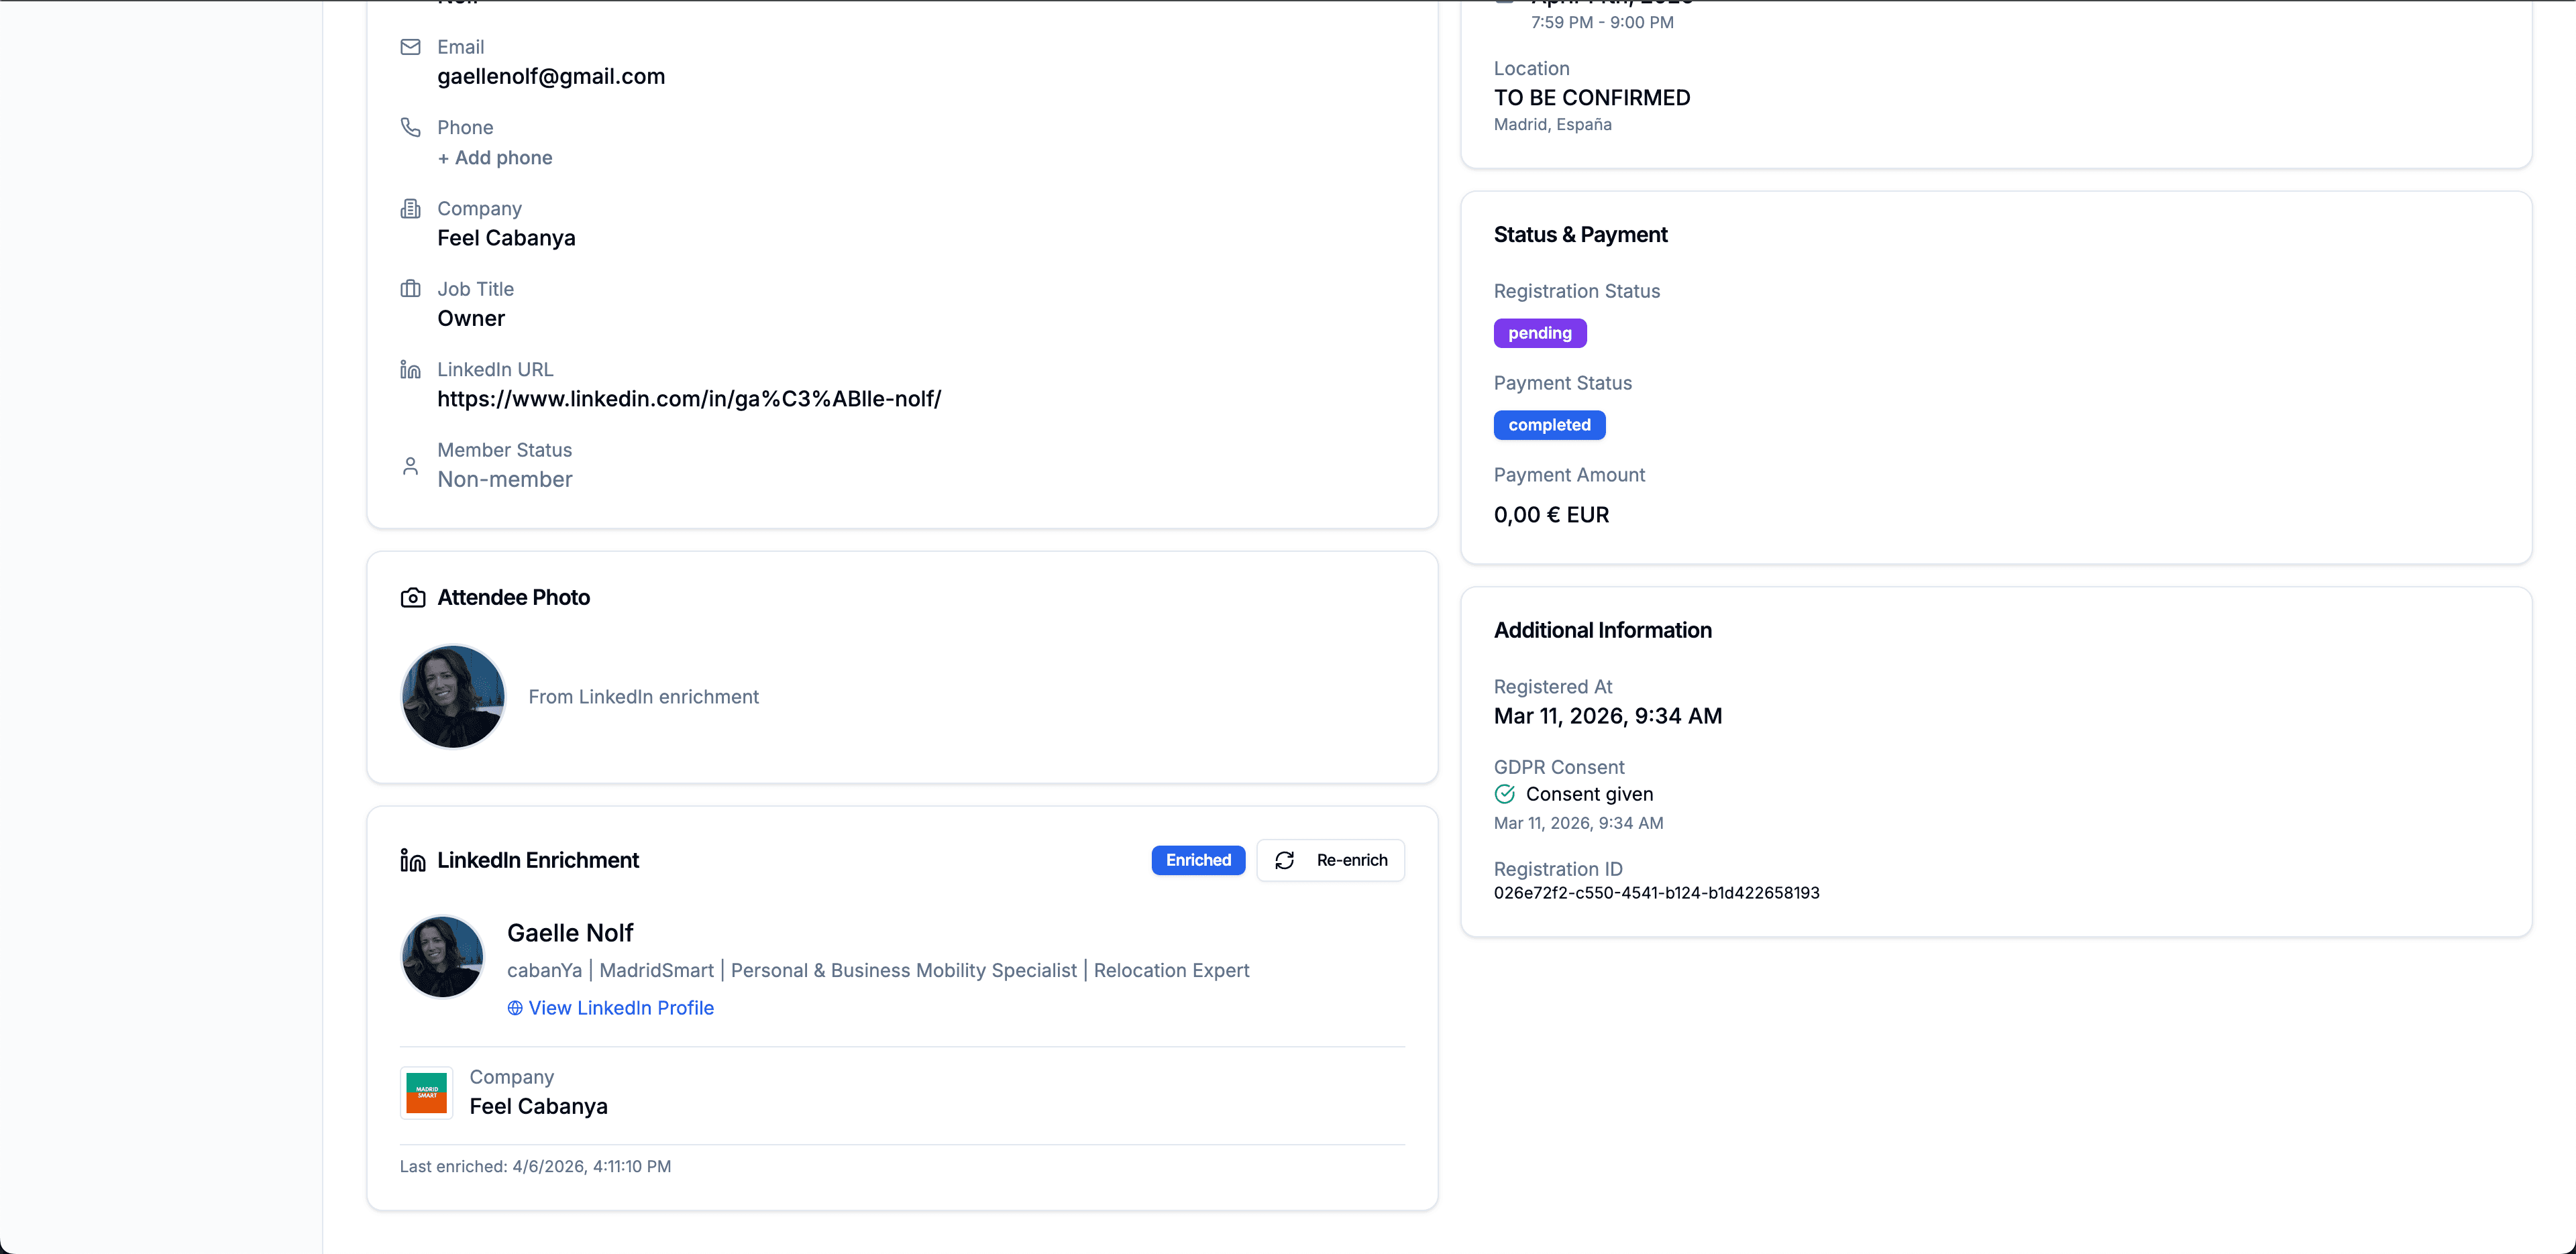Screen dimensions: 2576x1254
Task: Click the attendee photo thumbnail
Action: point(453,696)
